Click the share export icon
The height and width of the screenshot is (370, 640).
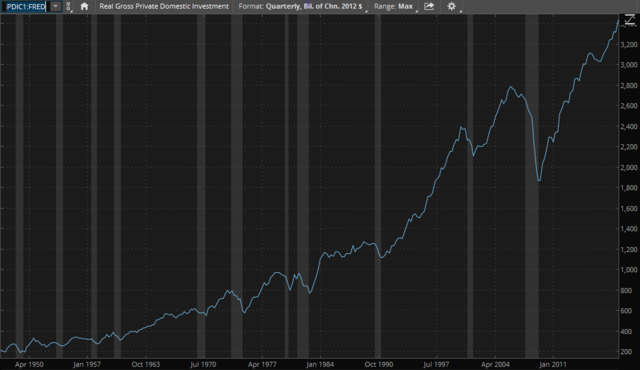tap(429, 7)
